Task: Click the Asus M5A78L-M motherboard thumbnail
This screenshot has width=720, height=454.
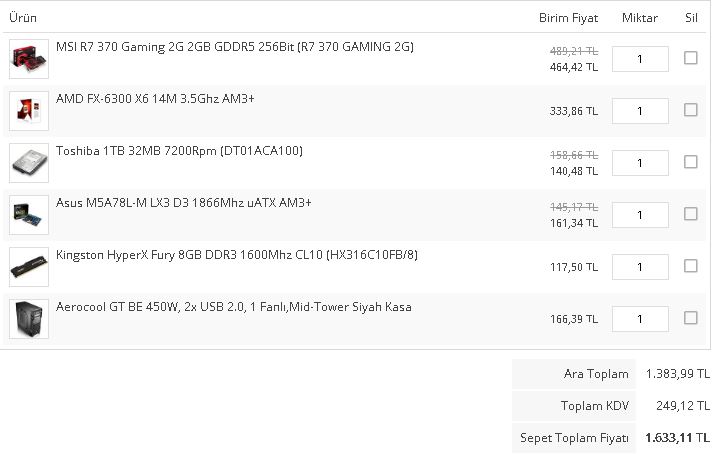Action: (x=29, y=215)
